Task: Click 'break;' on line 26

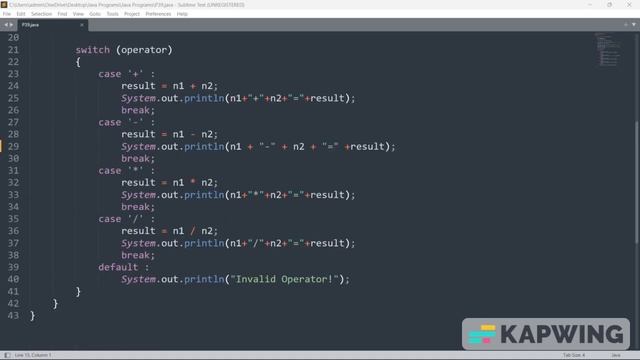Action: click(x=138, y=110)
